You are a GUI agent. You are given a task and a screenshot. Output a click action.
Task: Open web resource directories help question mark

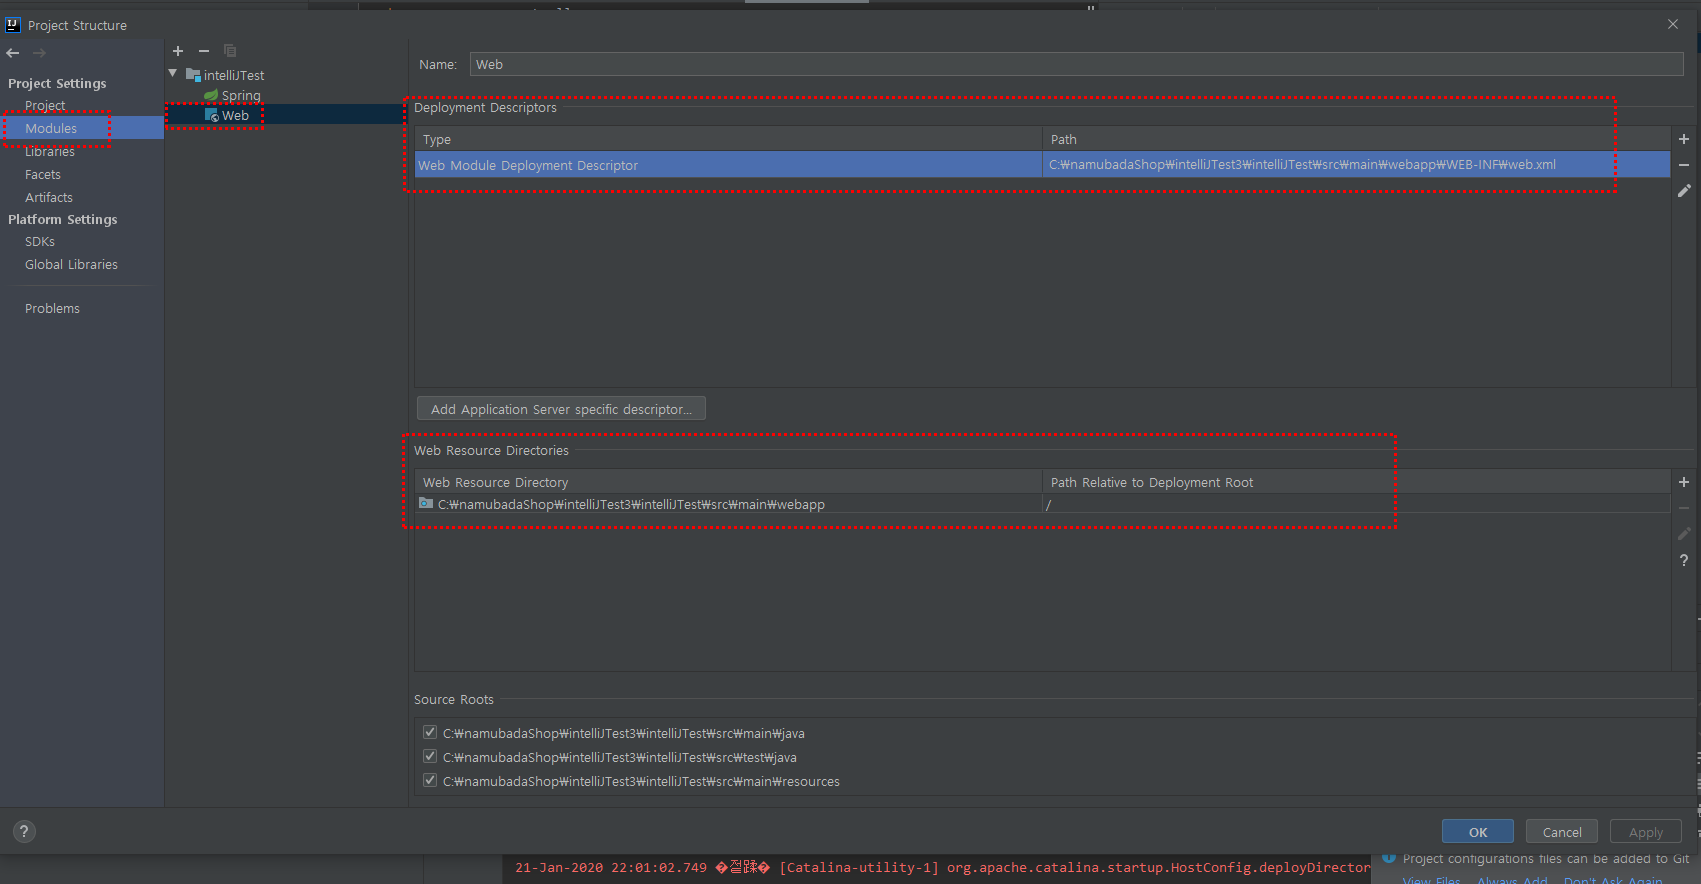[x=1684, y=560]
